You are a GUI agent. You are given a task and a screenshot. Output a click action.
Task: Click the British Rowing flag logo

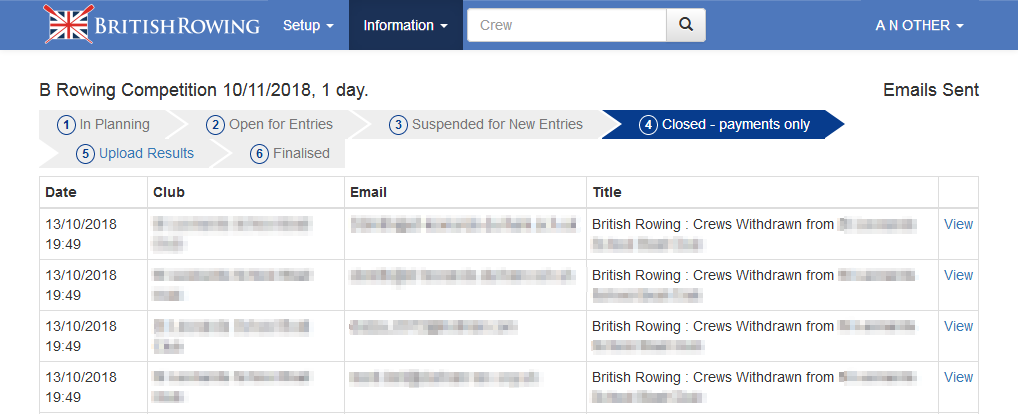66,25
